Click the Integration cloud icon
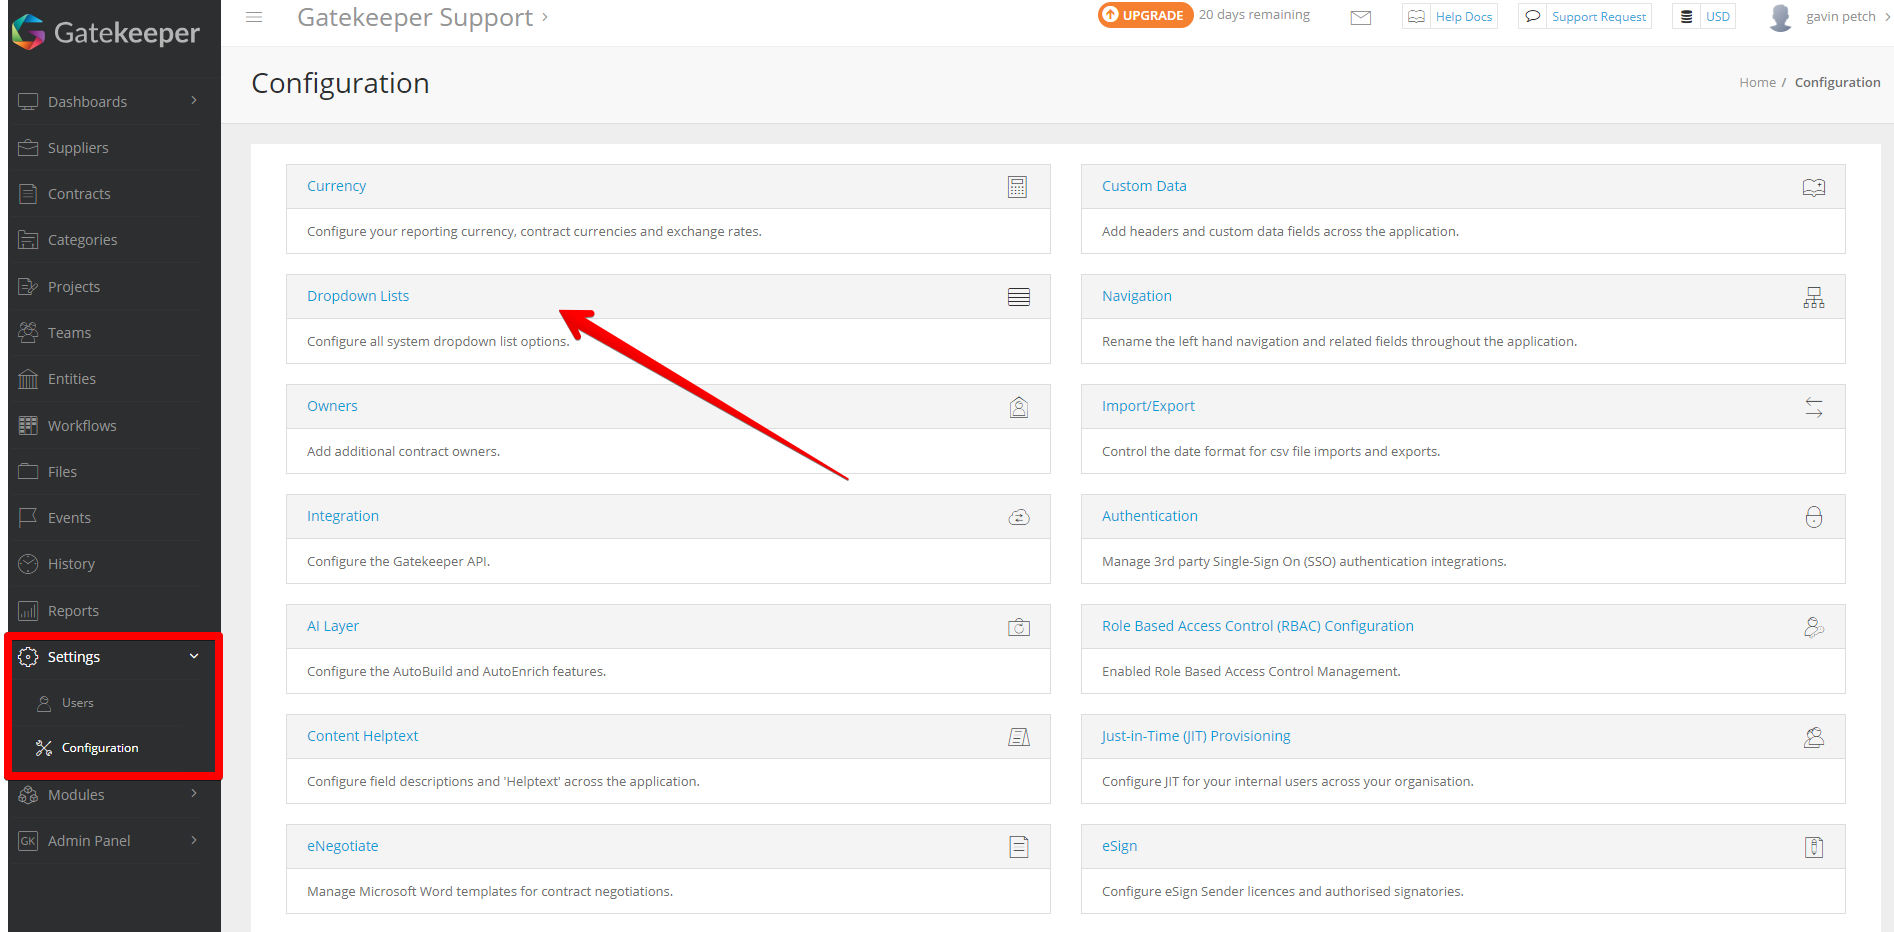 click(1018, 517)
